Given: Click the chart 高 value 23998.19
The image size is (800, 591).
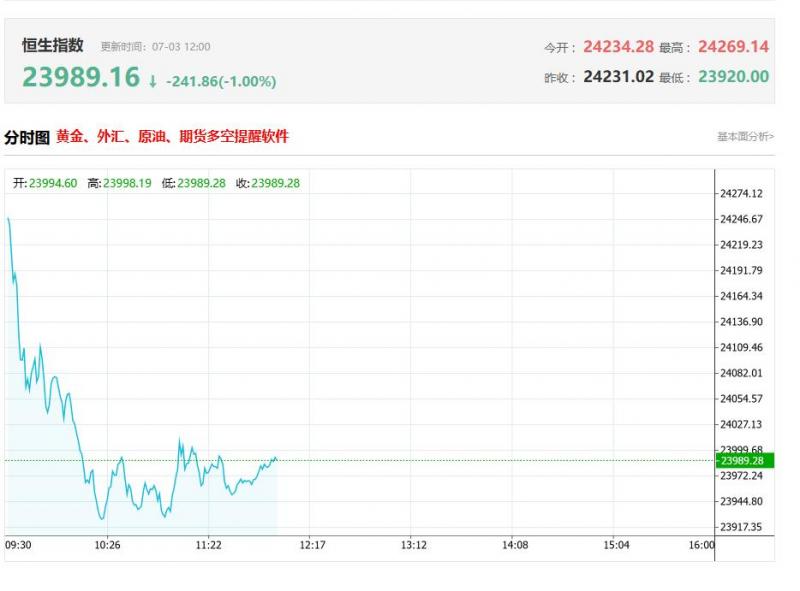Looking at the screenshot, I should point(127,183).
